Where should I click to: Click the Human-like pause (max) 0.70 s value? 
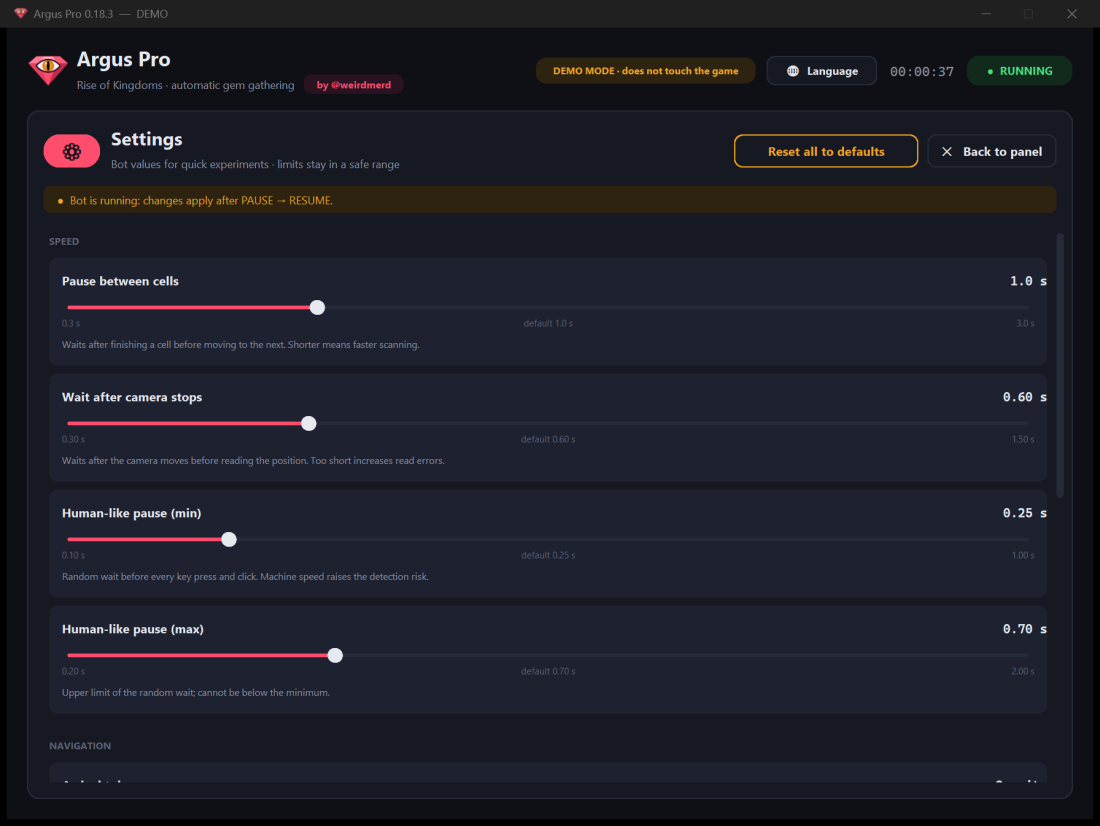click(1024, 630)
